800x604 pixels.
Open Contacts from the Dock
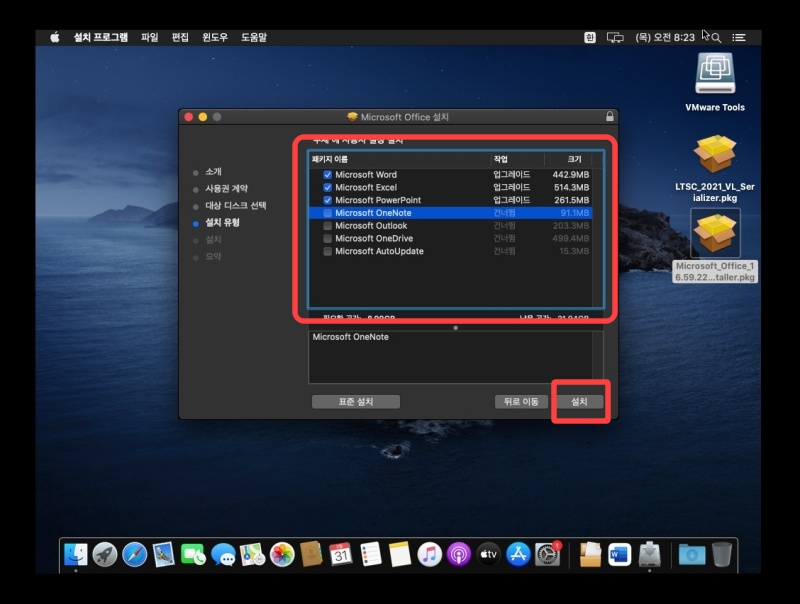[x=311, y=555]
